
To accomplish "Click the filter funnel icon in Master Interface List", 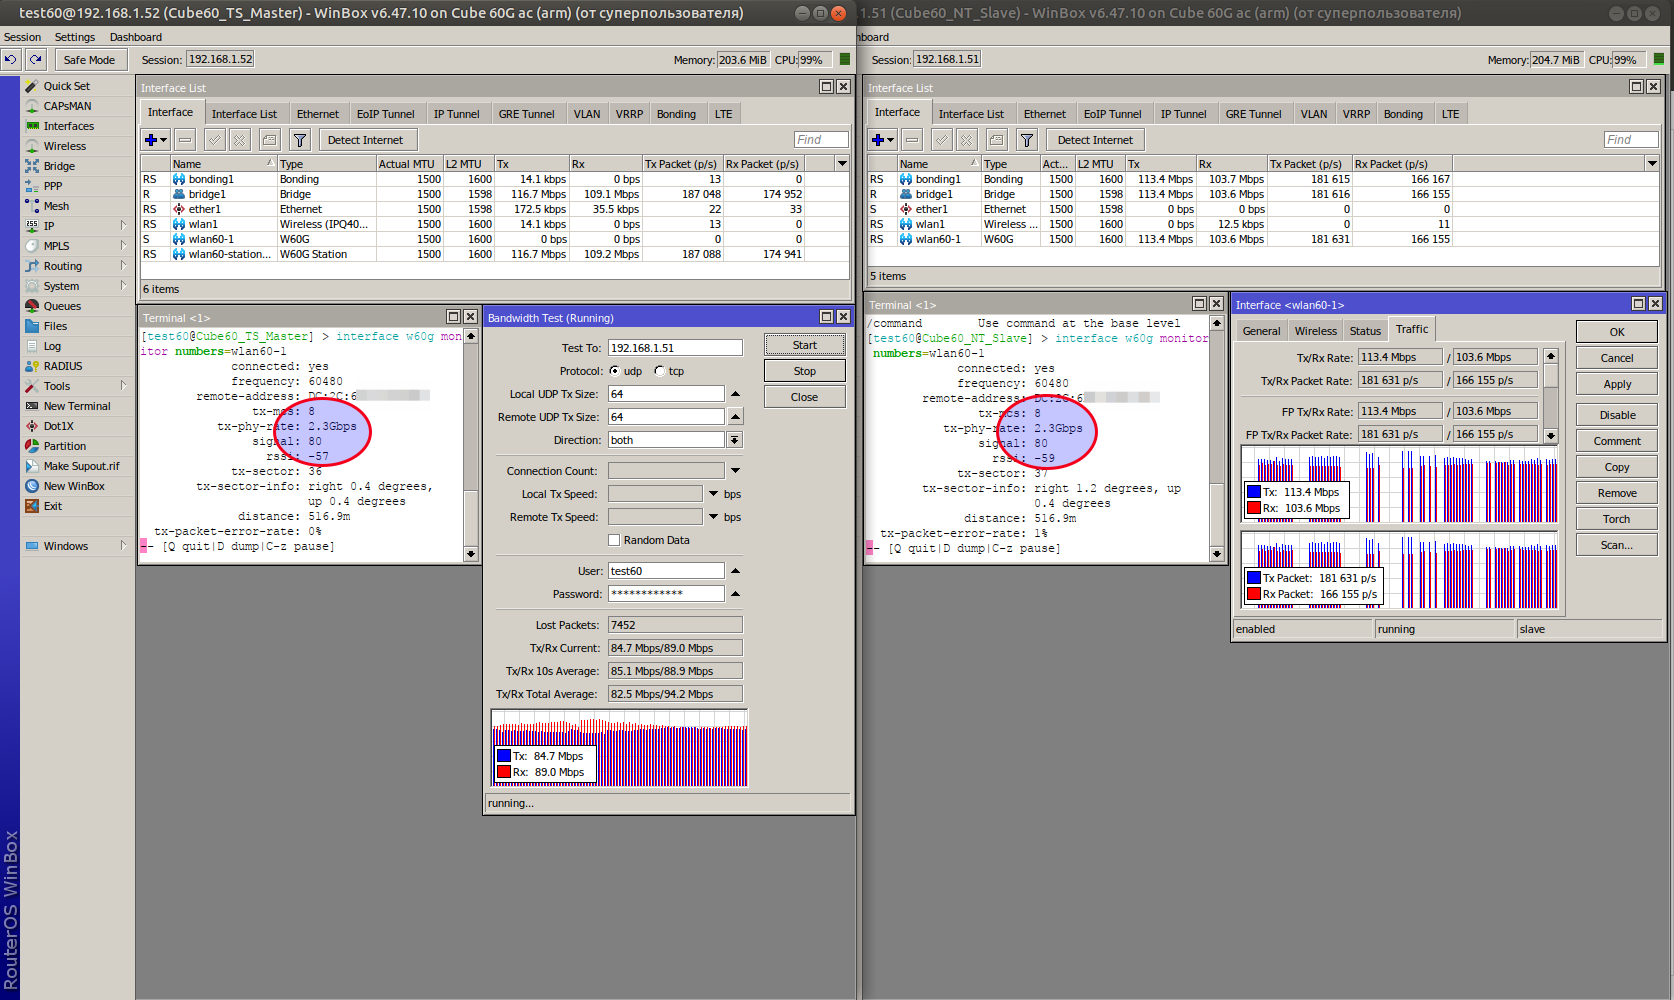I will coord(300,140).
